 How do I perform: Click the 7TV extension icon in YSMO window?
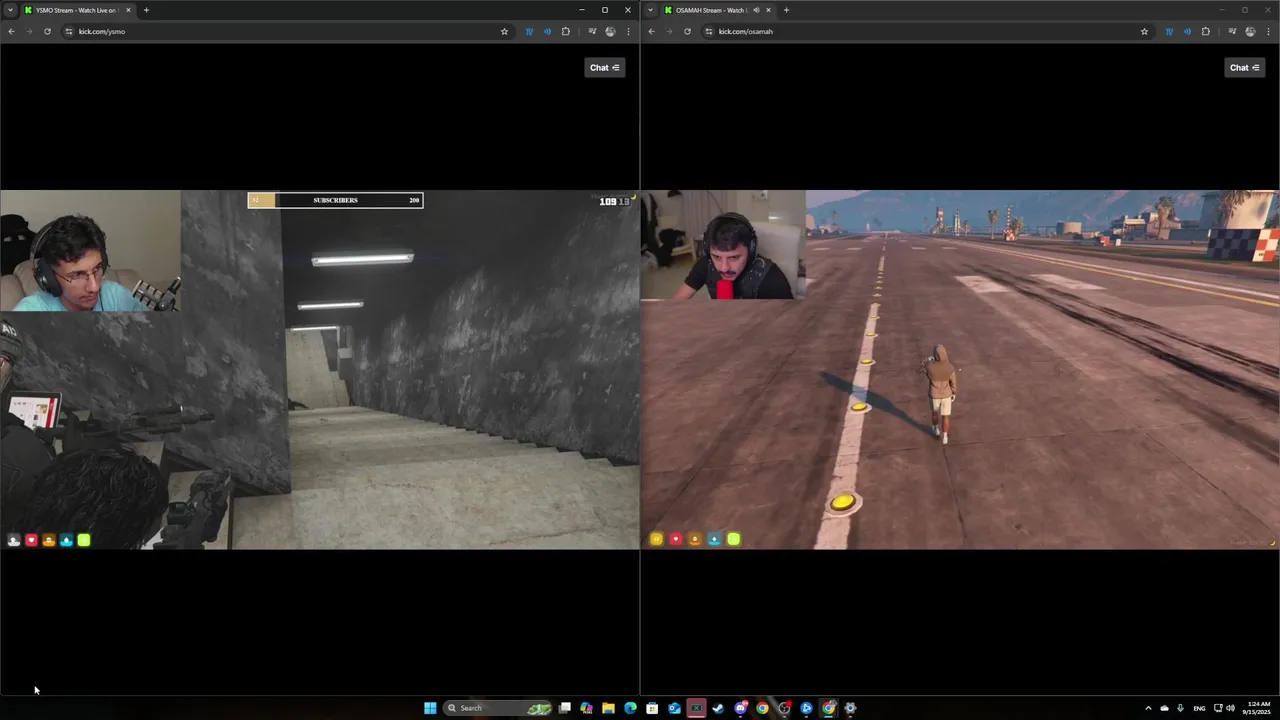529,31
